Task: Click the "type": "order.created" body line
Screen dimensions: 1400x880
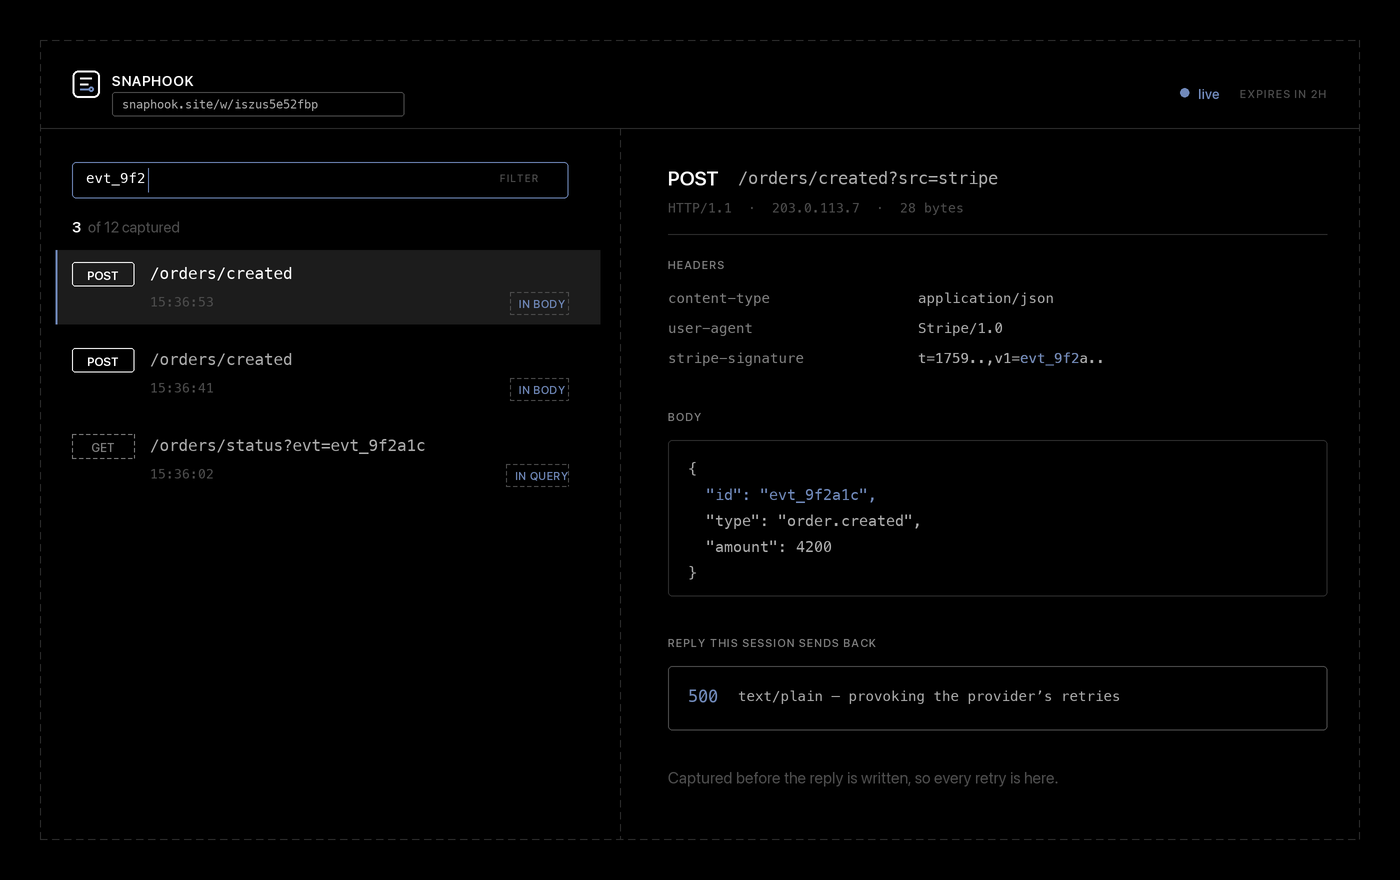Action: (x=813, y=521)
